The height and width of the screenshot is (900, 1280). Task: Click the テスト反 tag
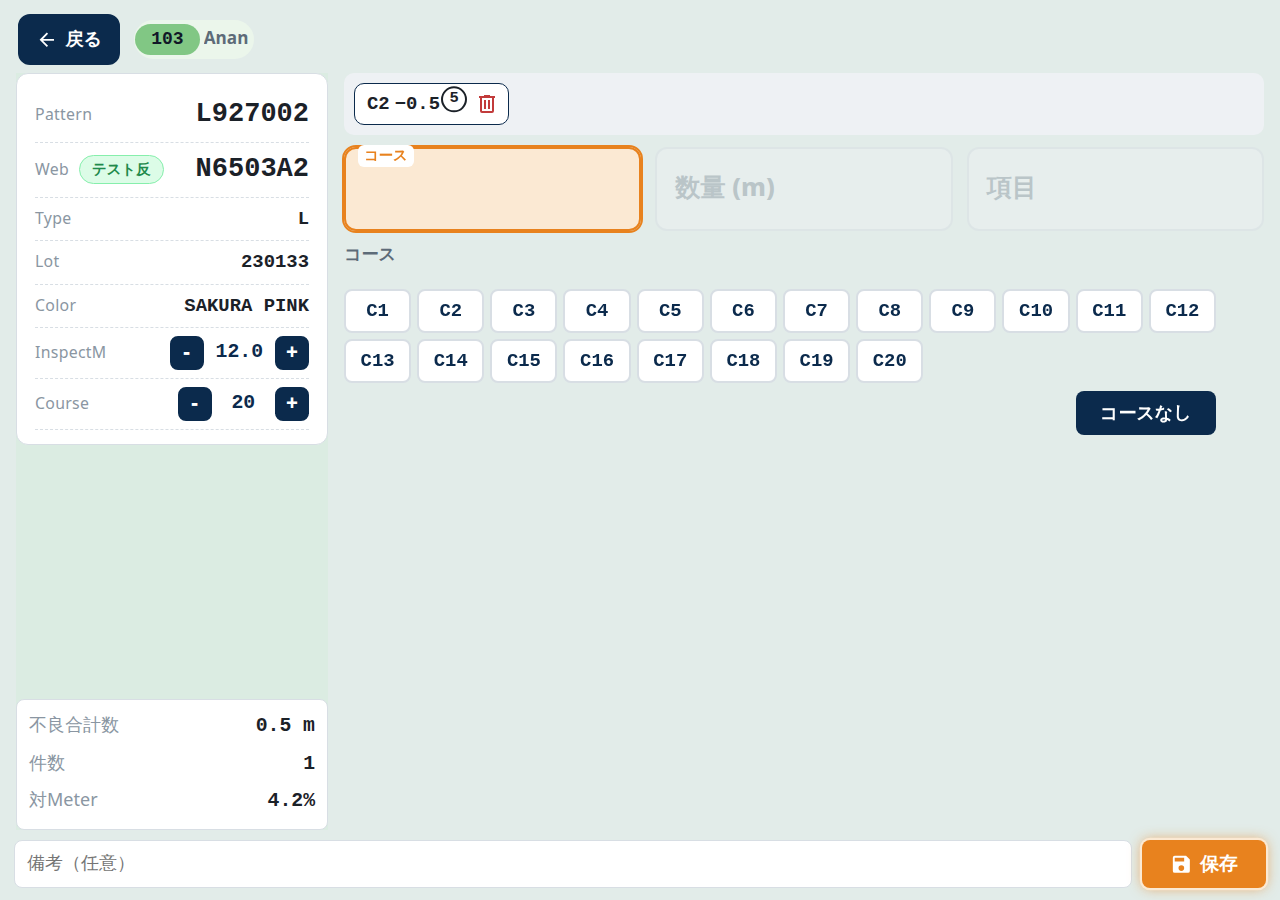coord(121,170)
